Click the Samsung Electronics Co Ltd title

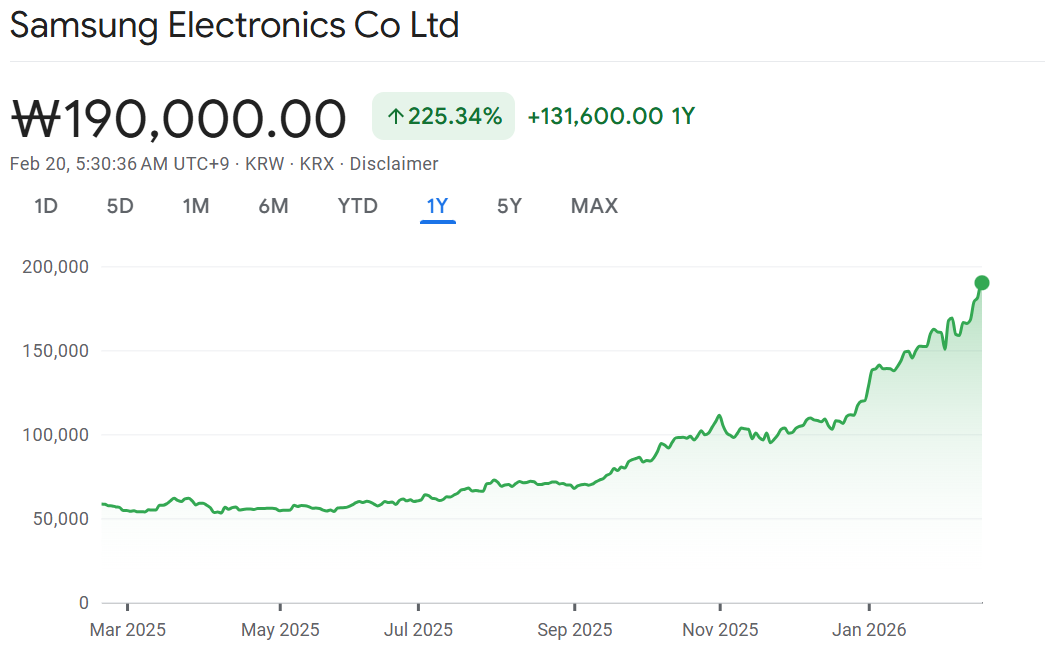click(234, 26)
